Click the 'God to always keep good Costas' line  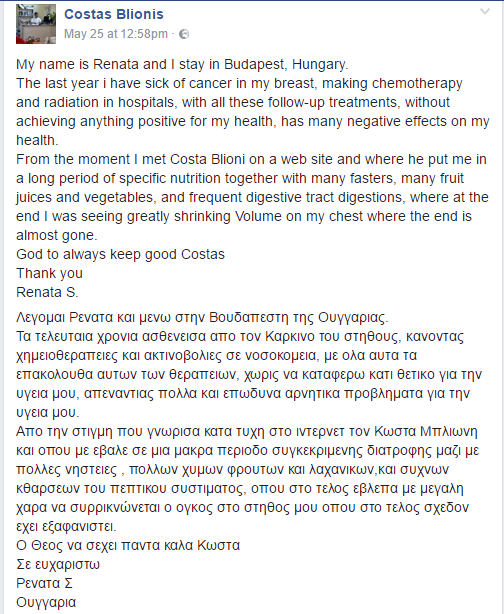(x=120, y=255)
